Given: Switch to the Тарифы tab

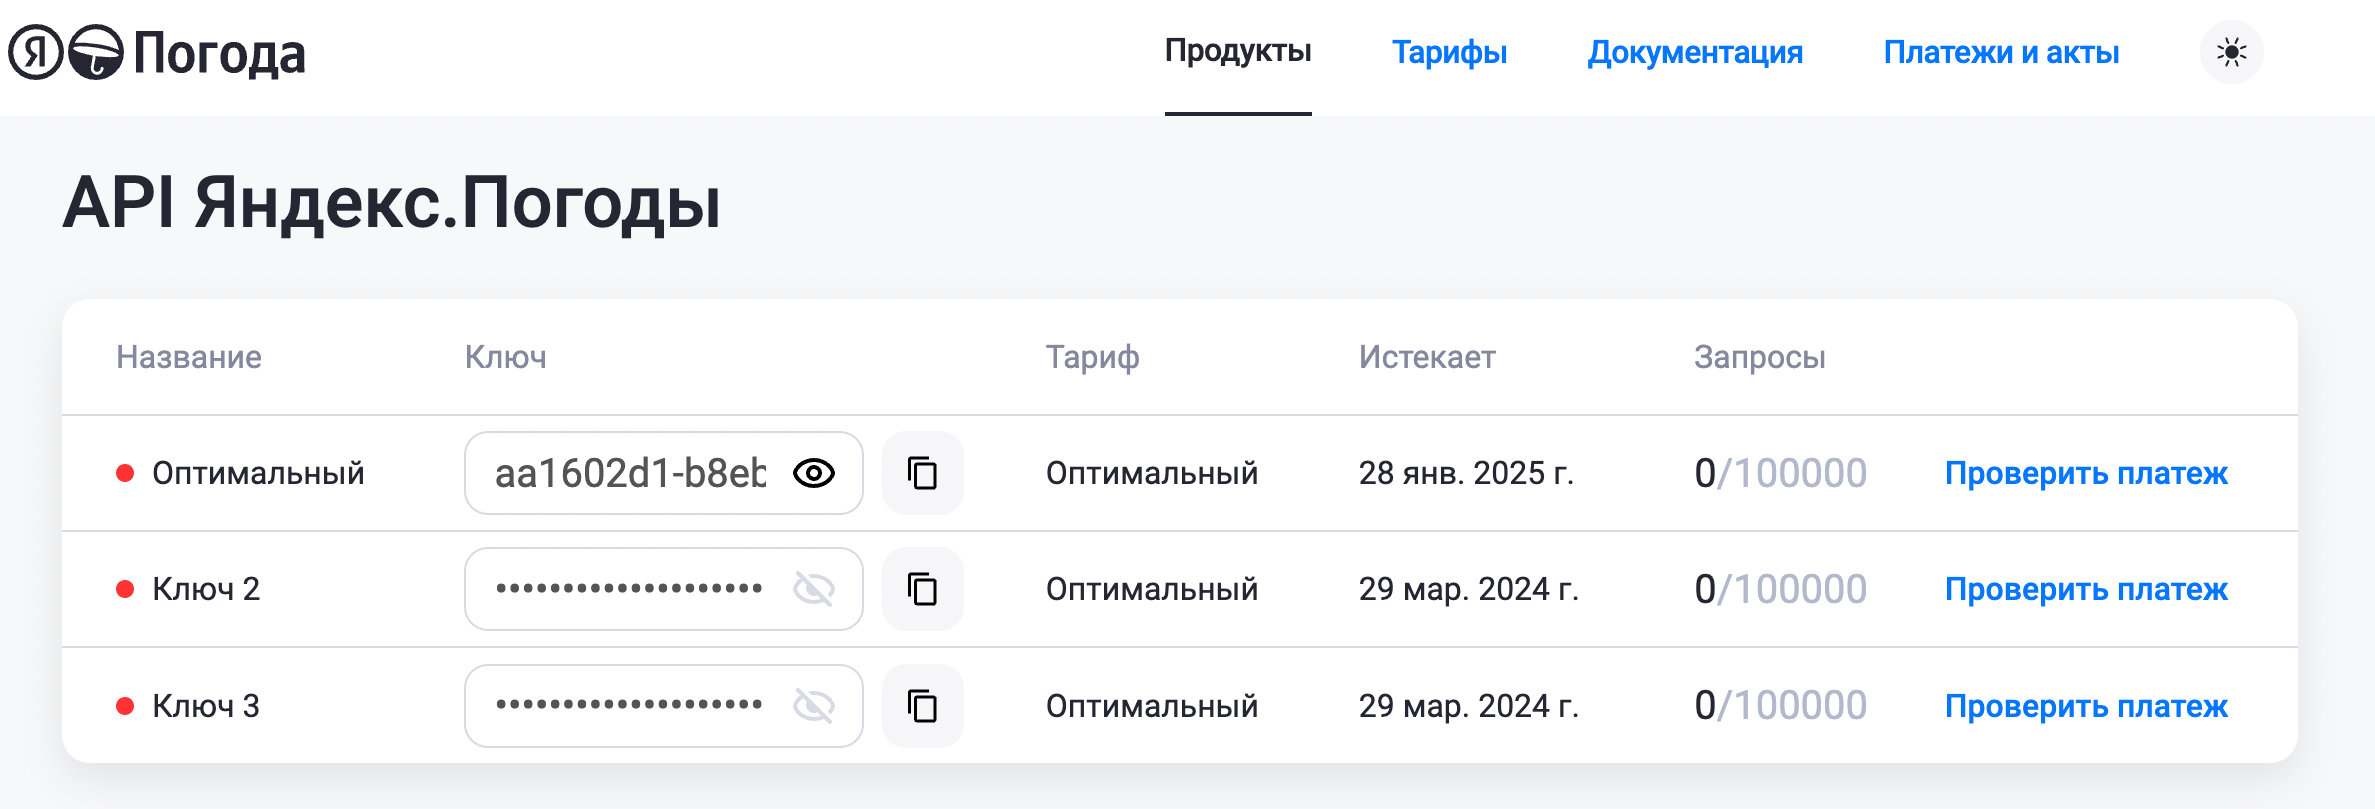Looking at the screenshot, I should point(1449,52).
